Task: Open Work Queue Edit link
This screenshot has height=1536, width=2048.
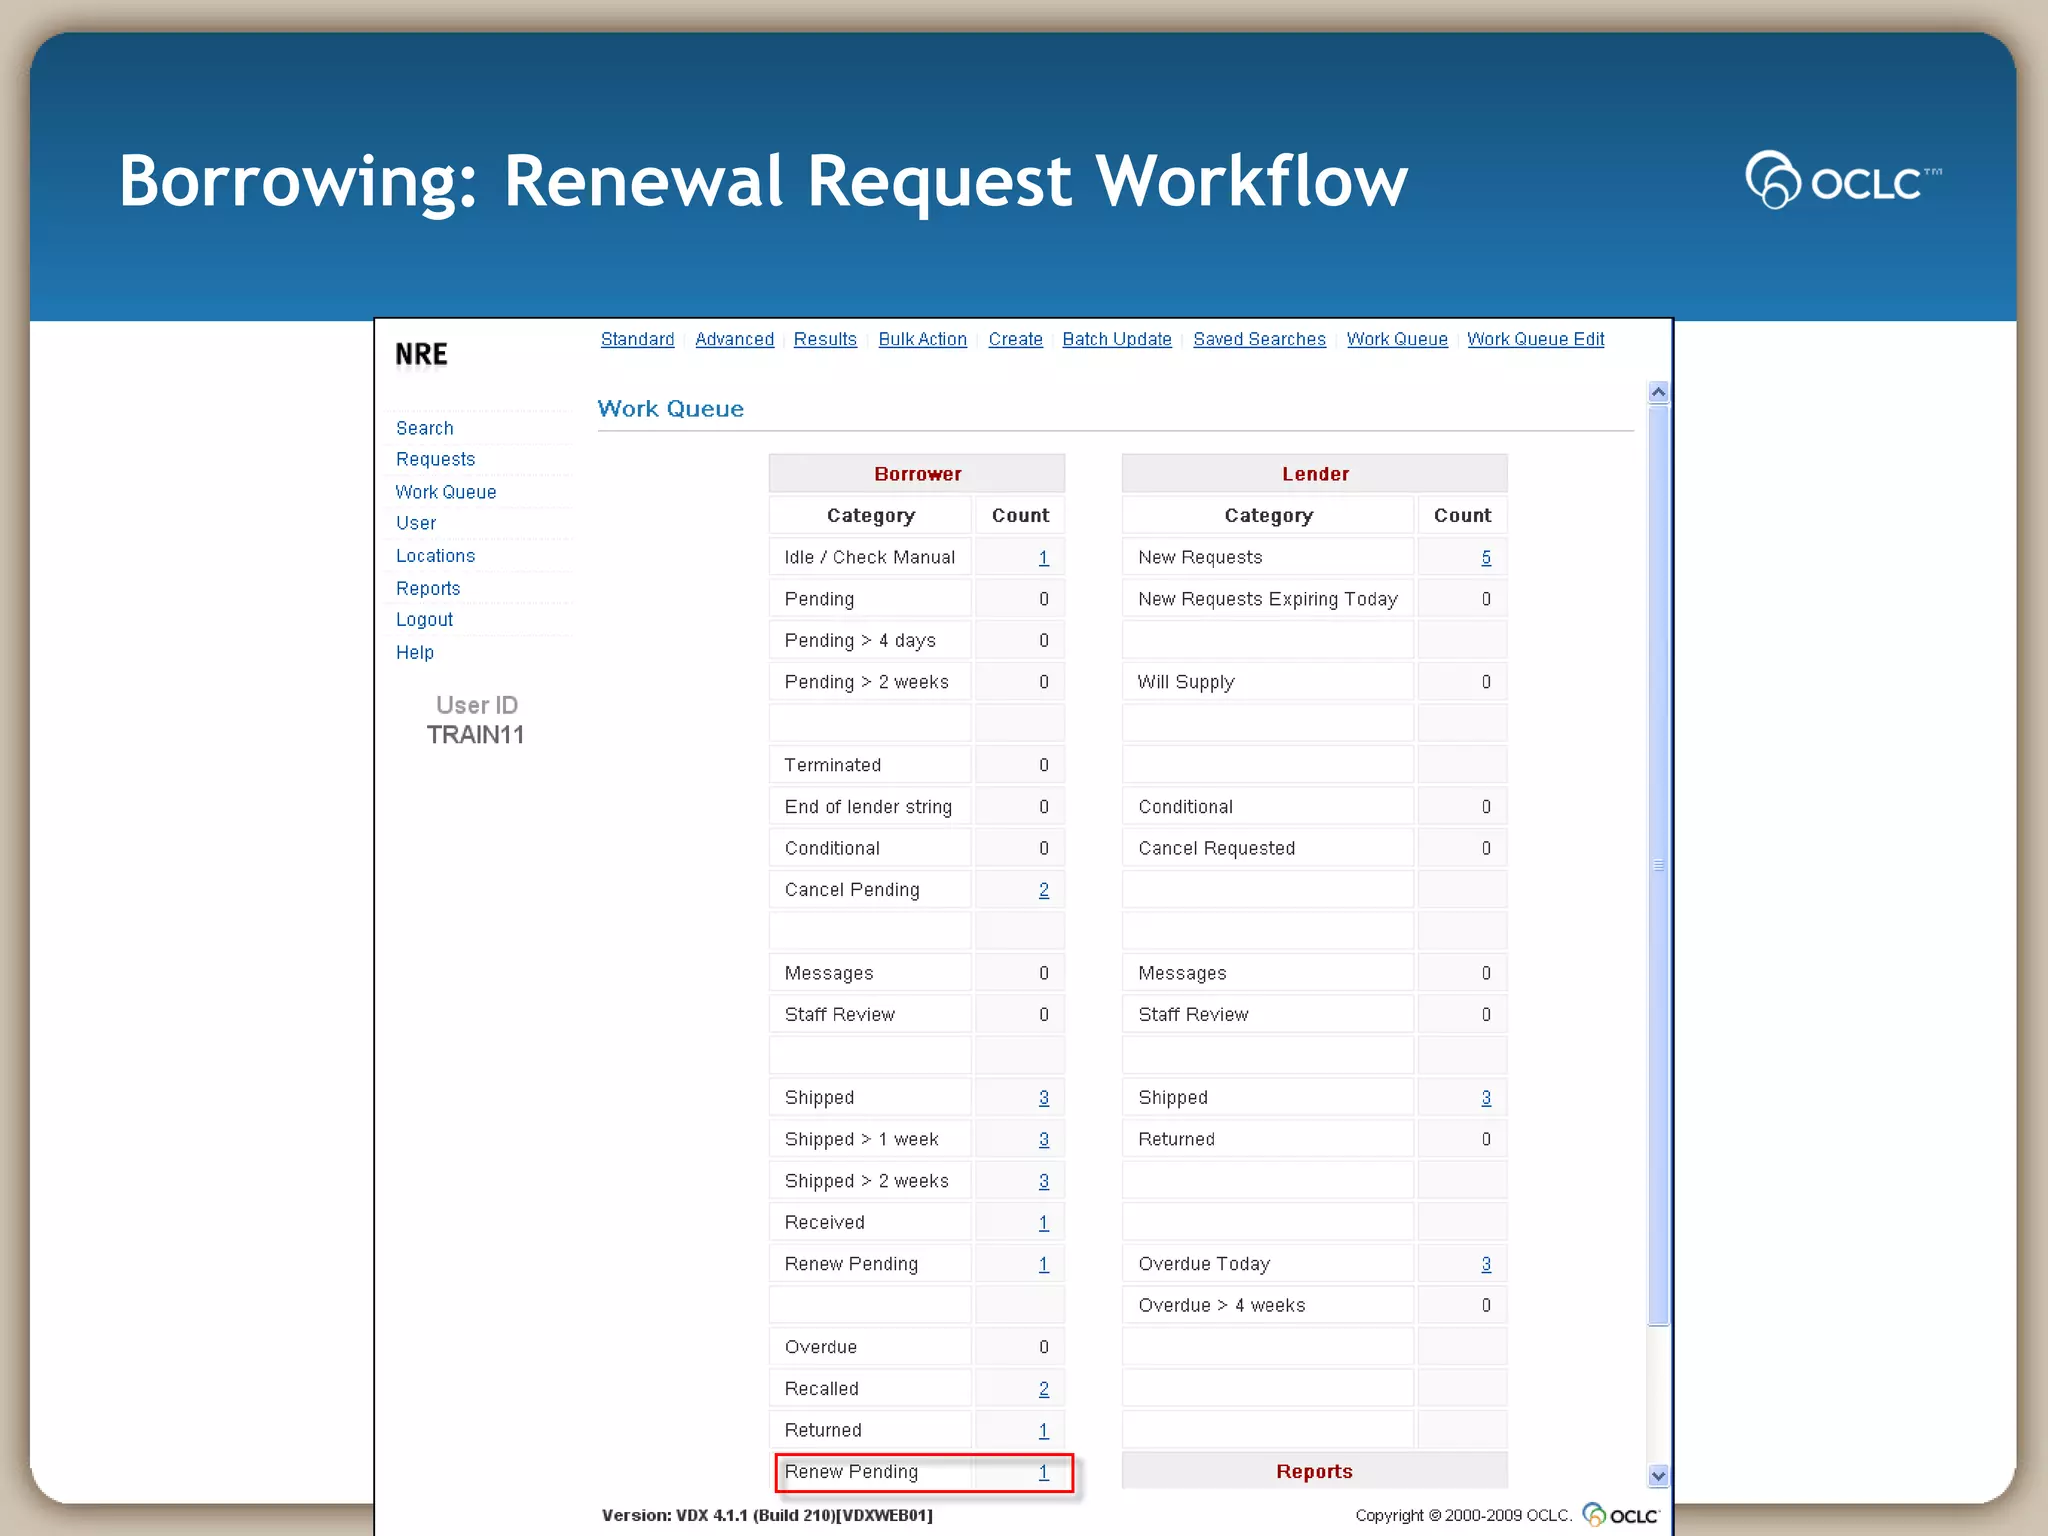Action: coord(1535,339)
